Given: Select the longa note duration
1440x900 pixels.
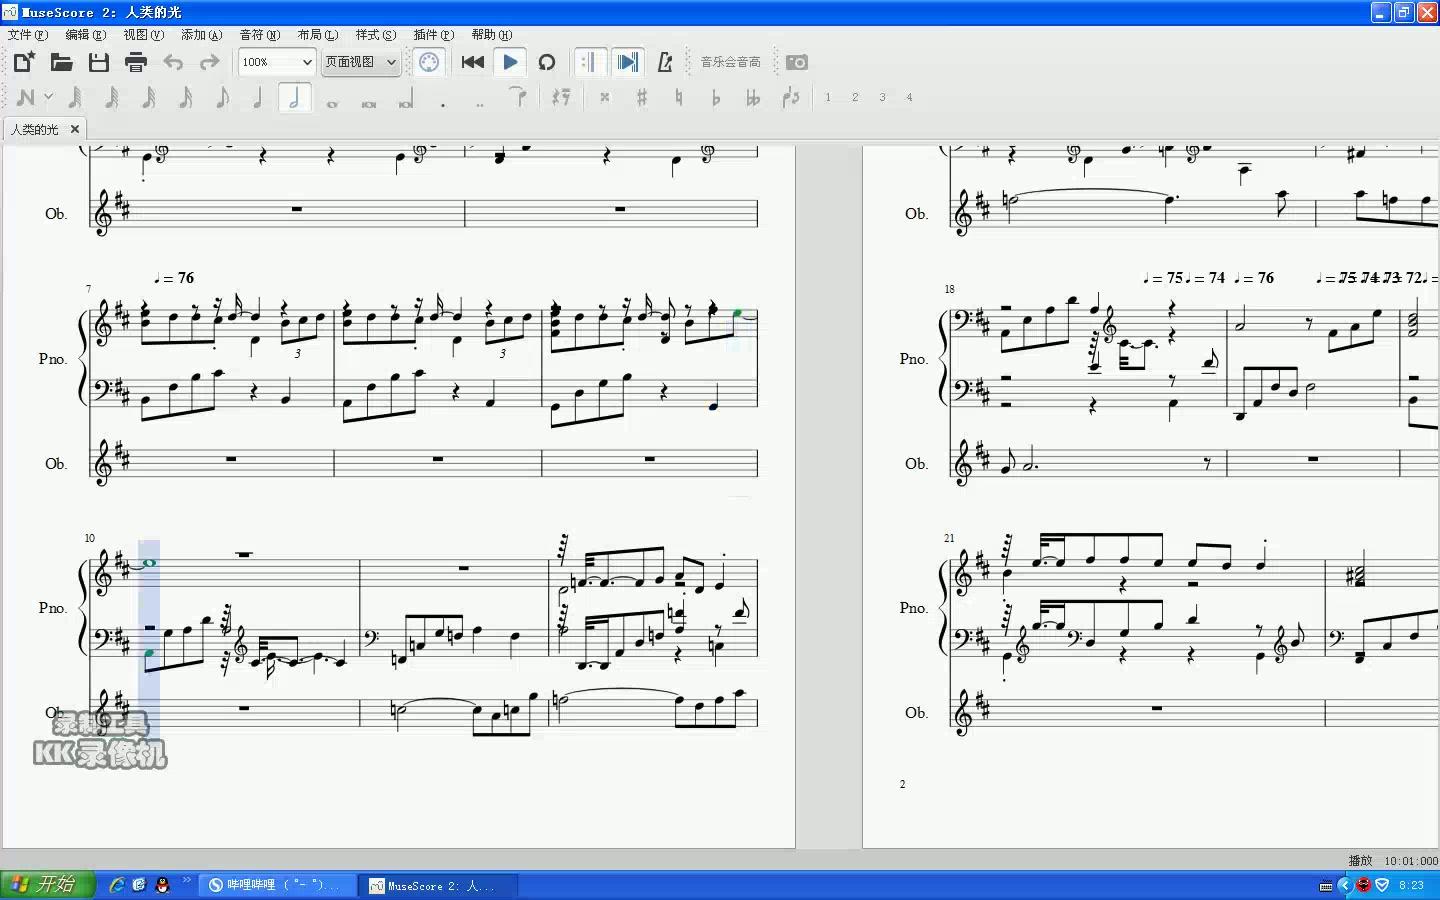Looking at the screenshot, I should 406,97.
